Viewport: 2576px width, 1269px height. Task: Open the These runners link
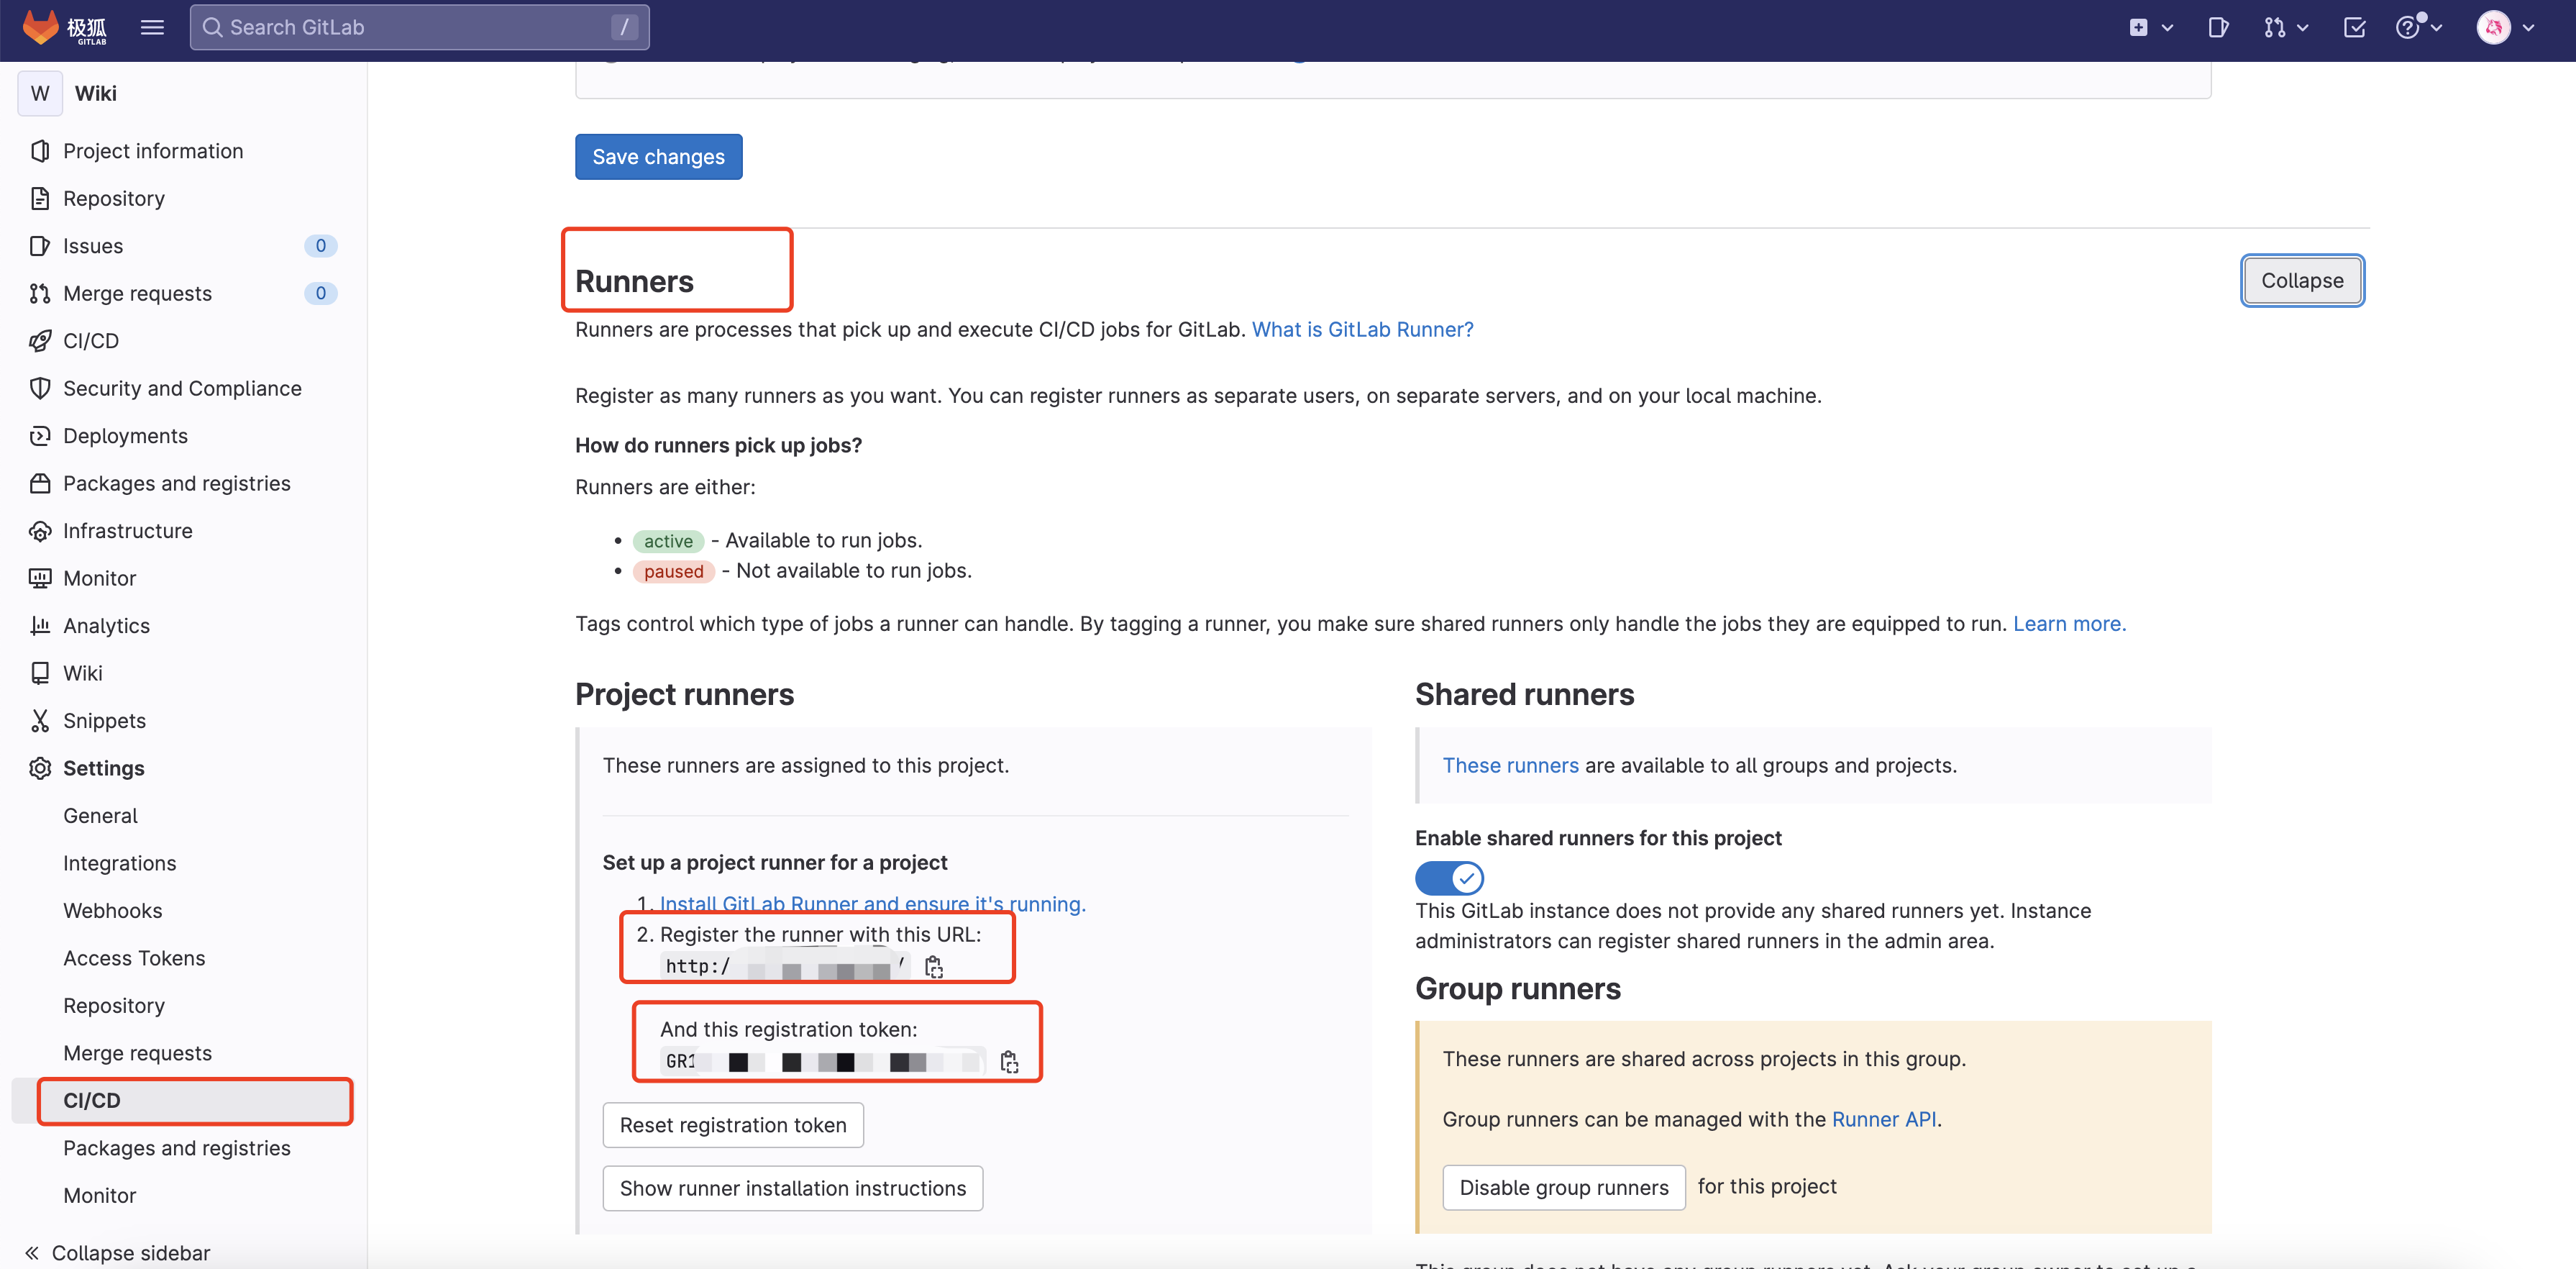[1510, 766]
